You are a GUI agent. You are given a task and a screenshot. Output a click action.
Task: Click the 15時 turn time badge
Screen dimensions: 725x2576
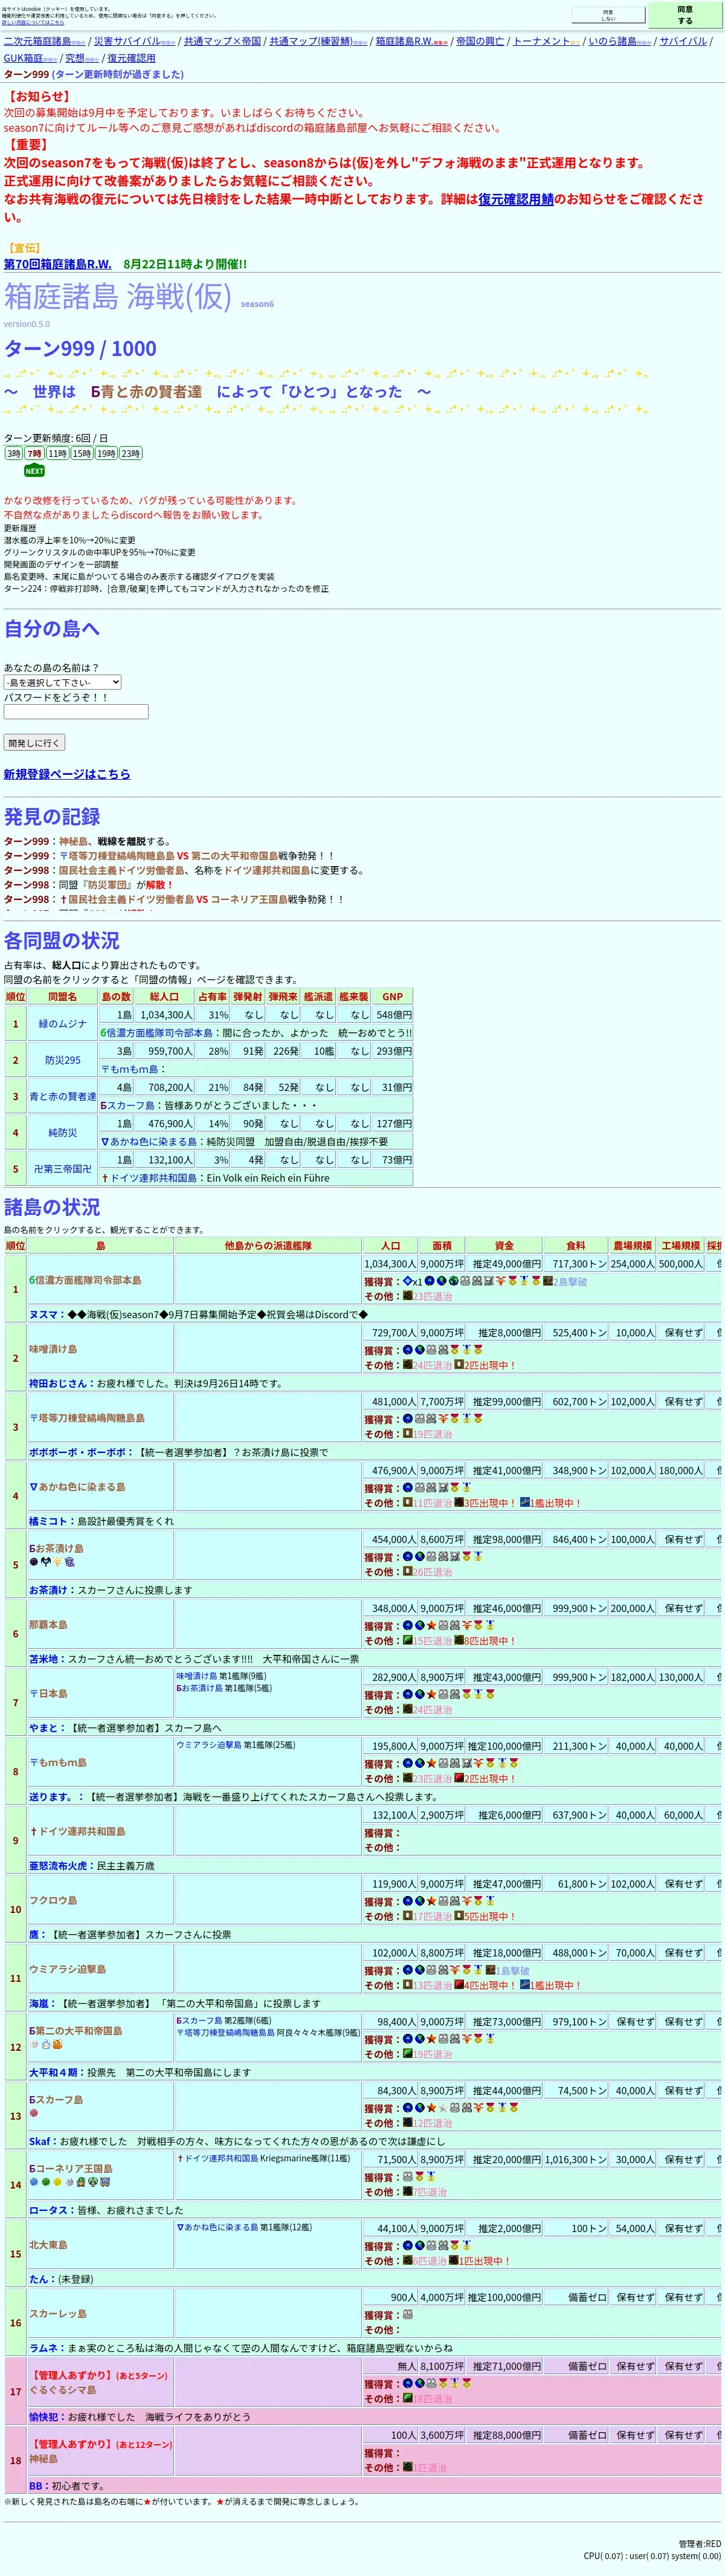click(81, 453)
